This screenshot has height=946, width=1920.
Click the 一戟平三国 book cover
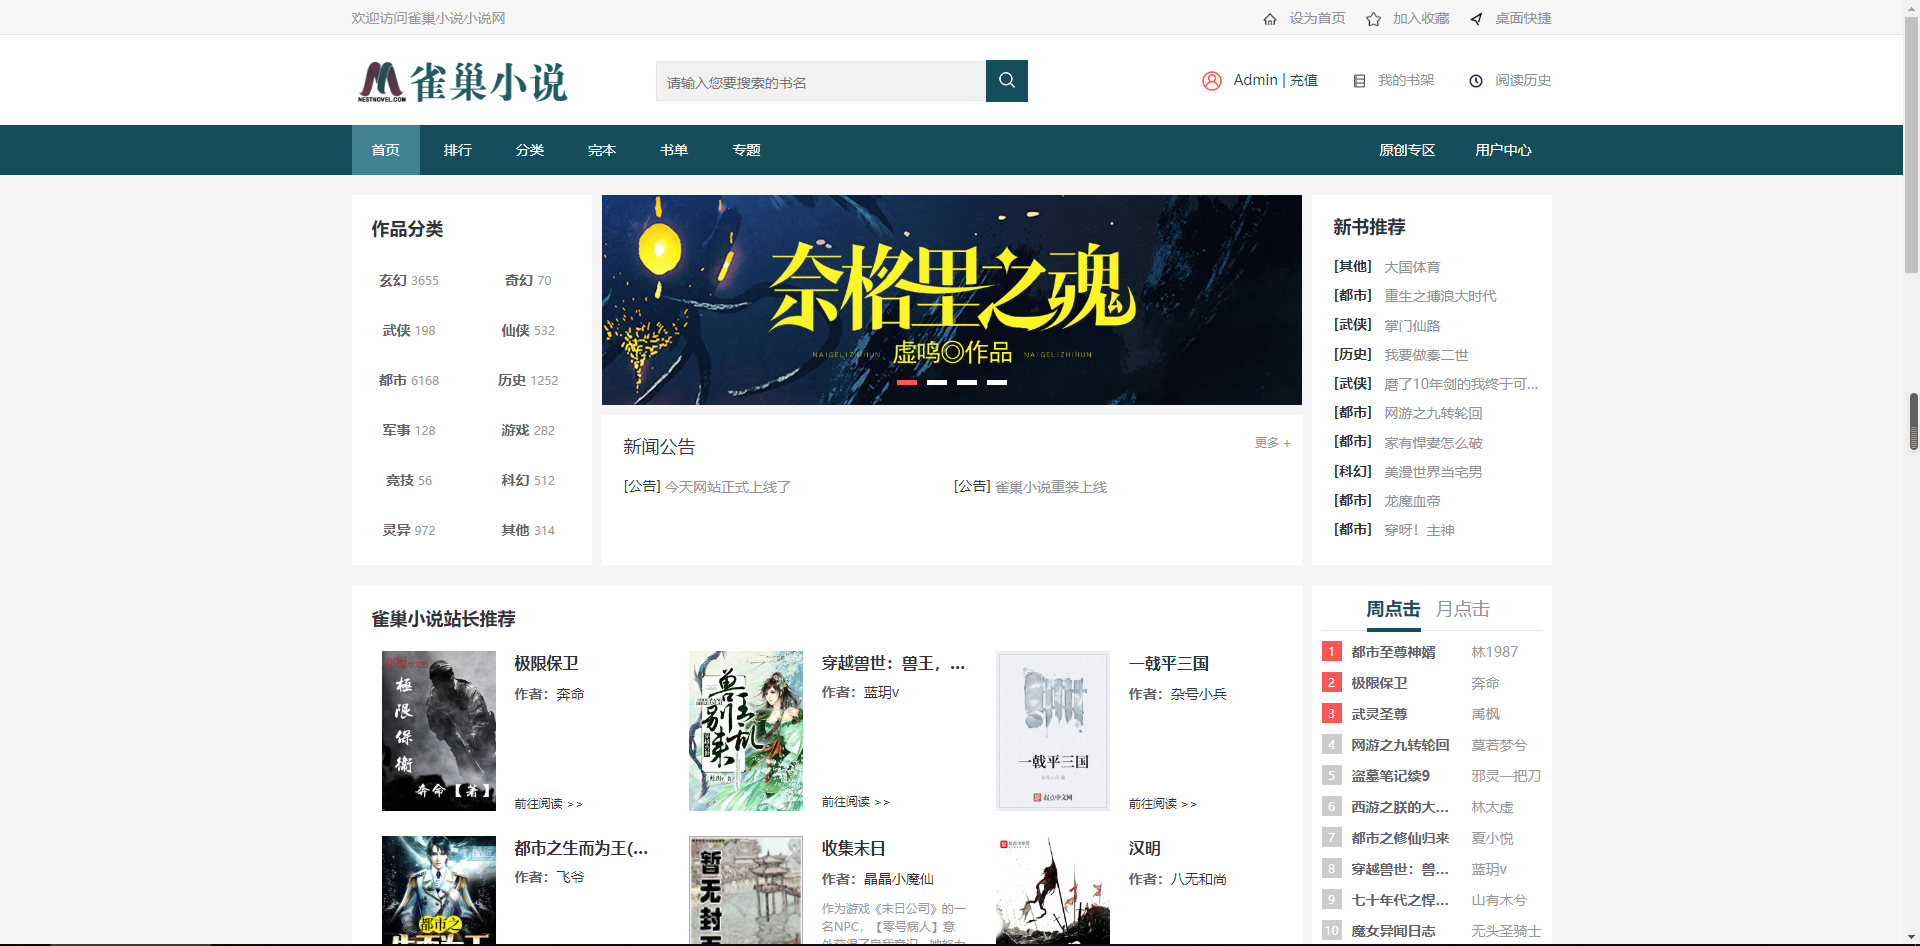(x=1053, y=731)
